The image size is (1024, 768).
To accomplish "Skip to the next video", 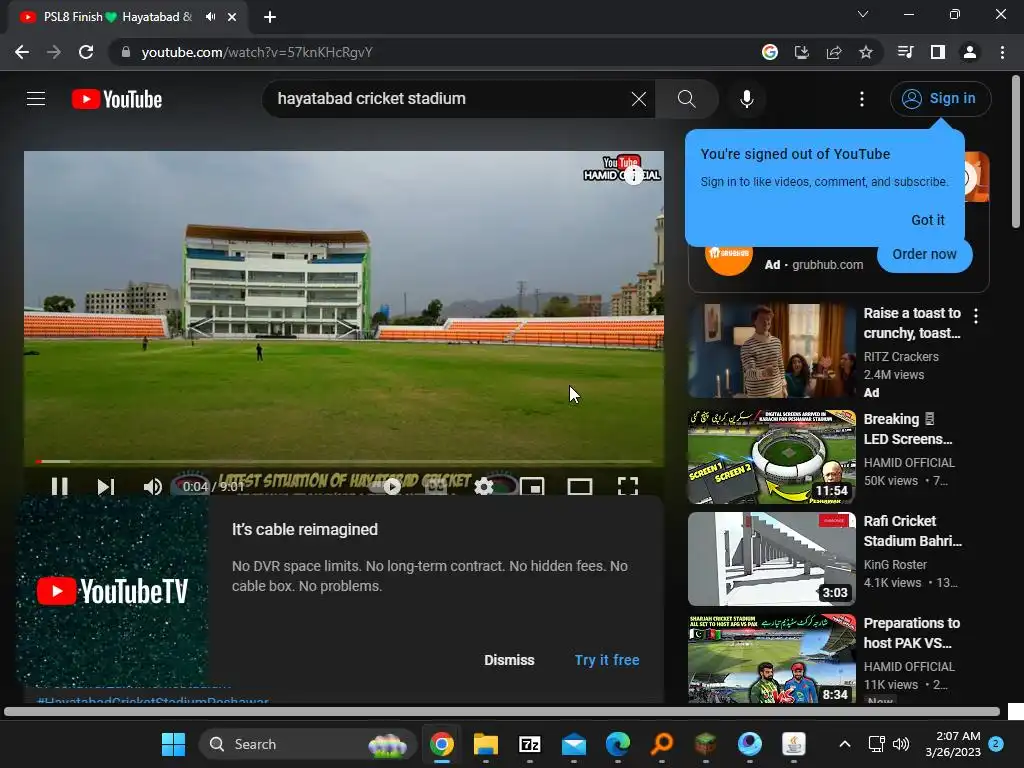I will pos(106,486).
